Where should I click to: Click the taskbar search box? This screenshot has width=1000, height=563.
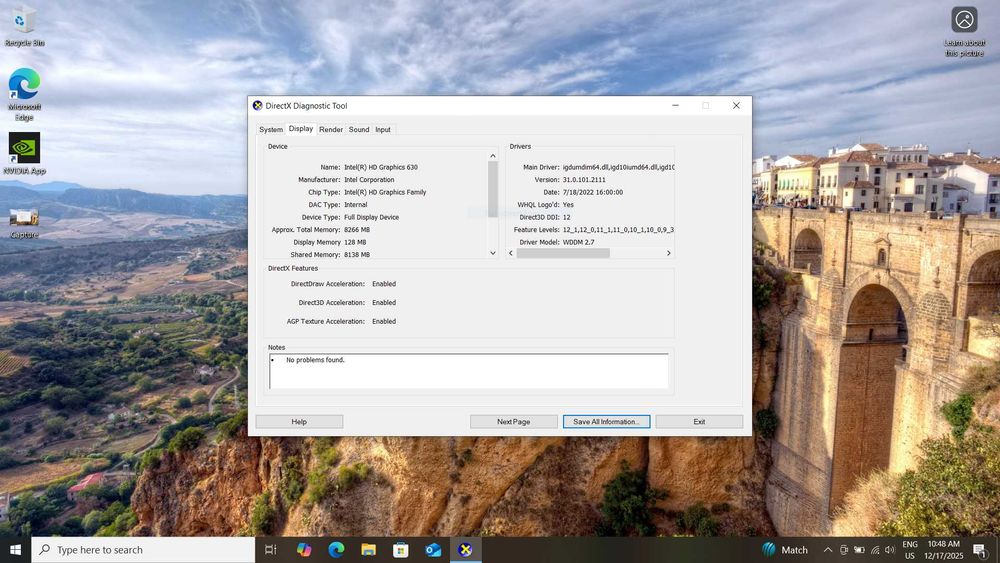tap(143, 550)
